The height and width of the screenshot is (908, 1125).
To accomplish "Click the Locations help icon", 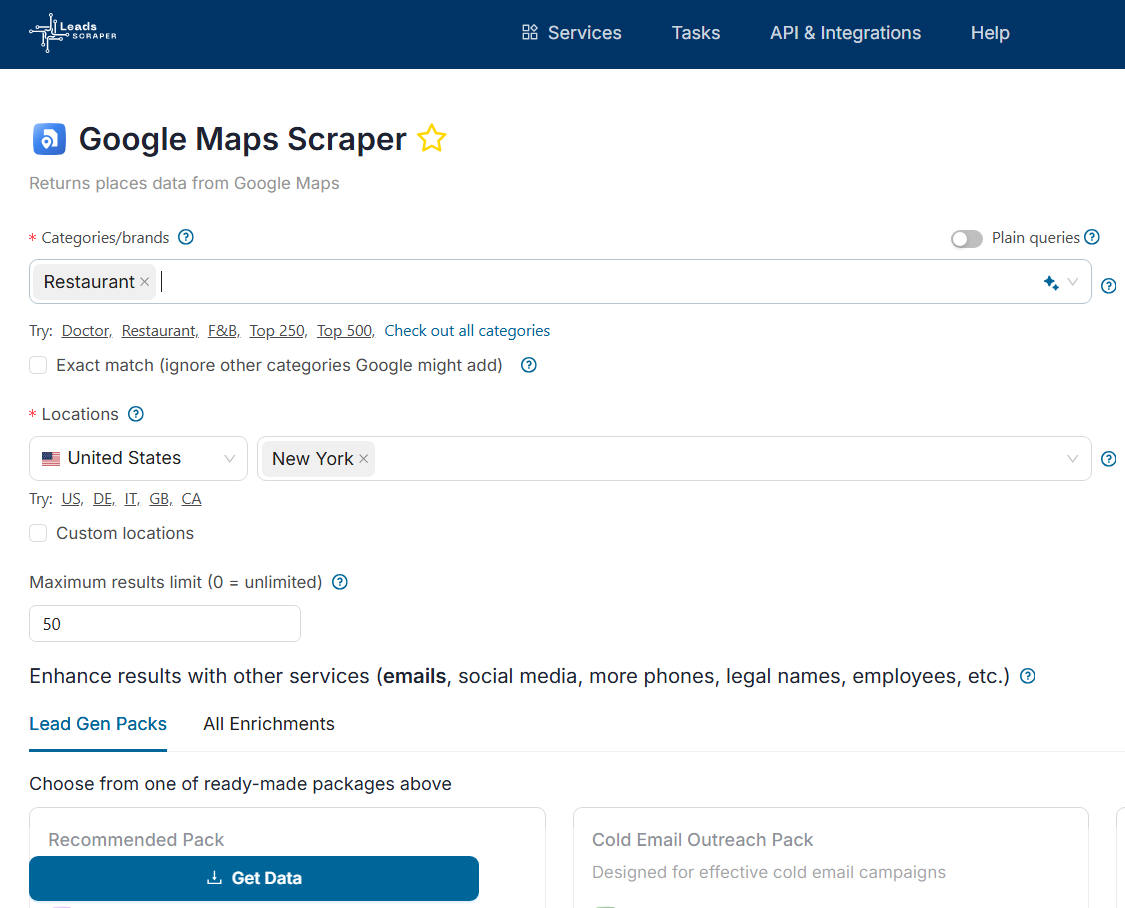I will 136,413.
